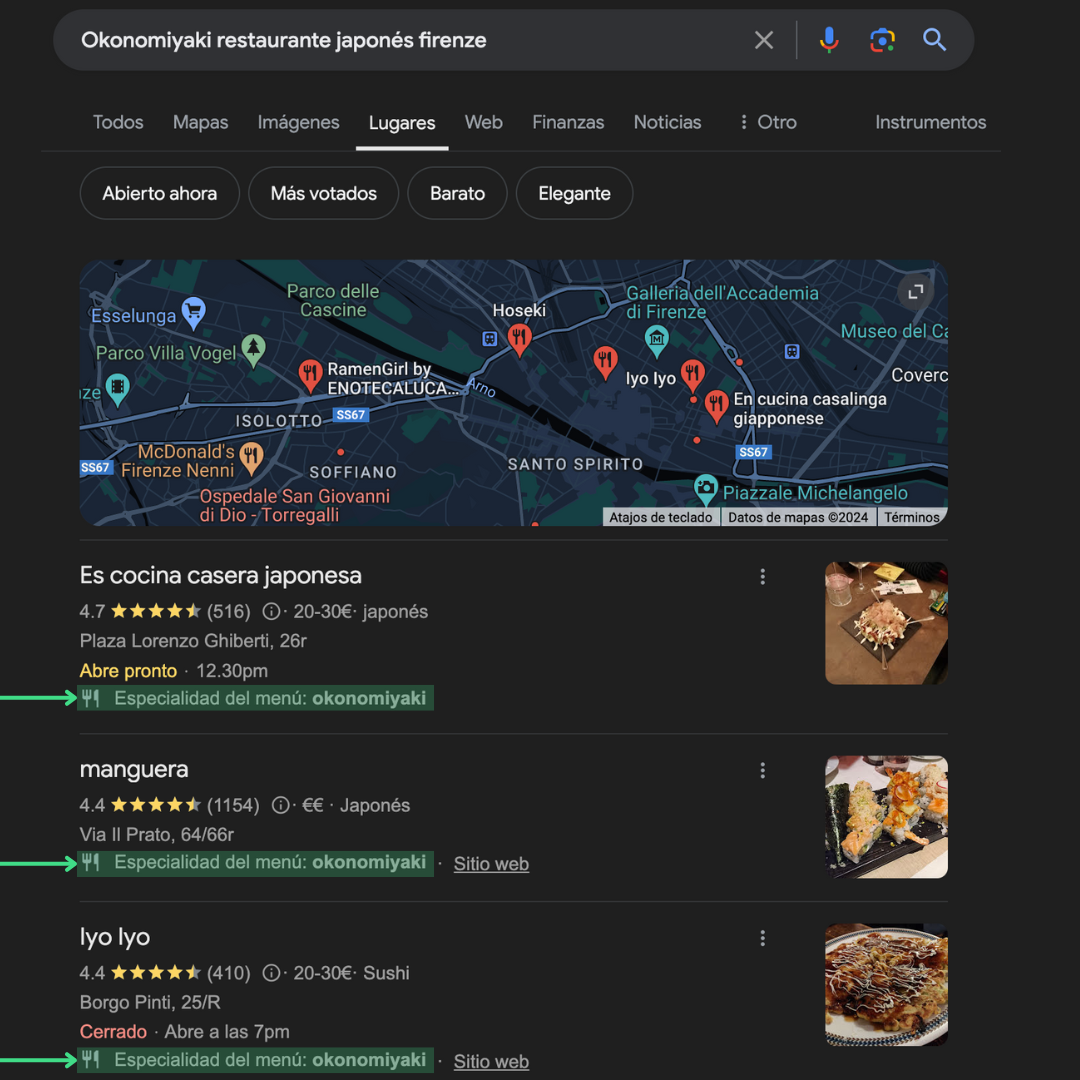Viewport: 1080px width, 1080px height.
Task: Open the sushi photo thumbnail for manguera
Action: pyautogui.click(x=886, y=817)
